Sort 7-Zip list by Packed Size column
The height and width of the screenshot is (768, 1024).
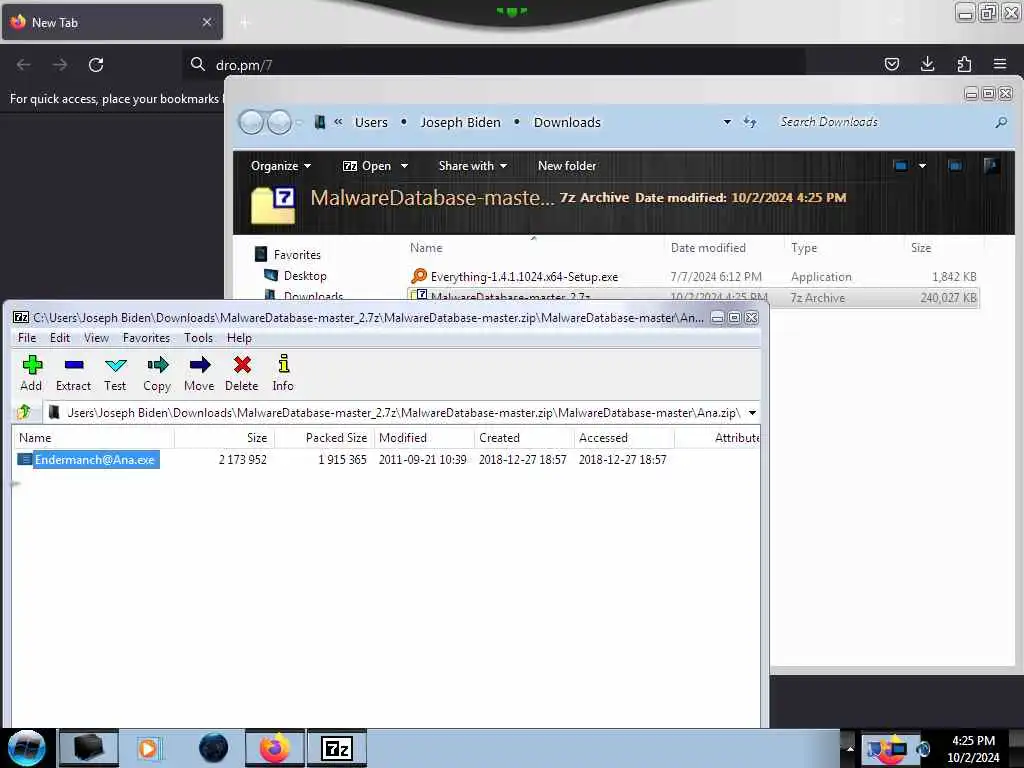[324, 438]
